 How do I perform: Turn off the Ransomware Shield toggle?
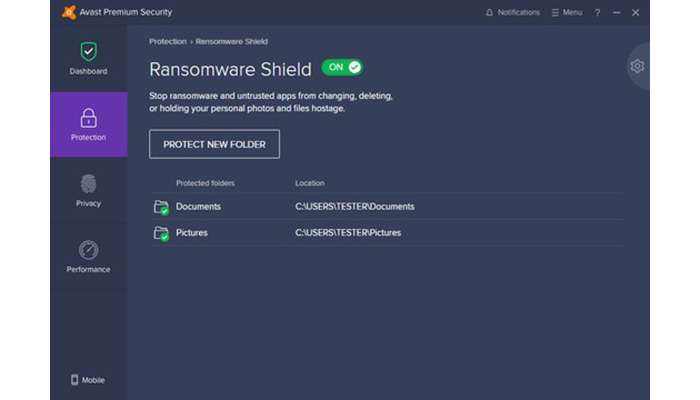tap(342, 67)
